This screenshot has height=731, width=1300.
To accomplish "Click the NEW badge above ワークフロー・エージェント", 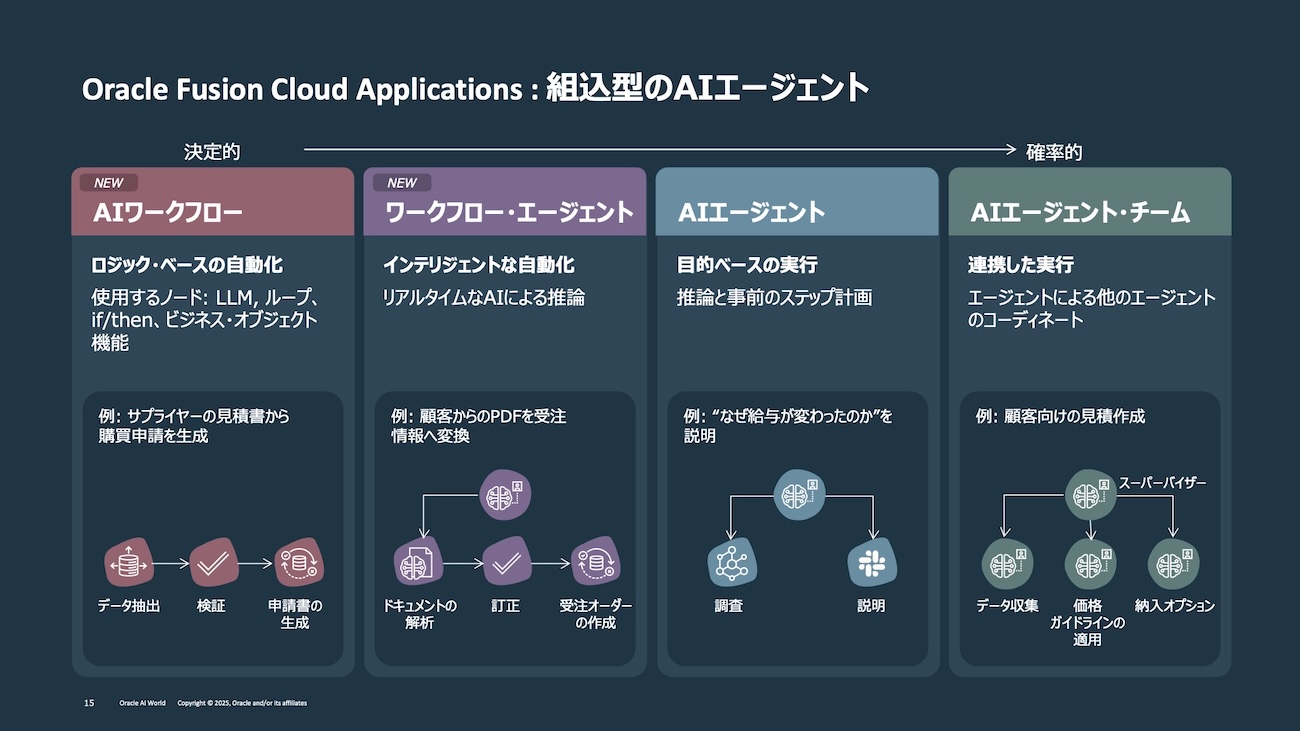I will click(x=402, y=183).
